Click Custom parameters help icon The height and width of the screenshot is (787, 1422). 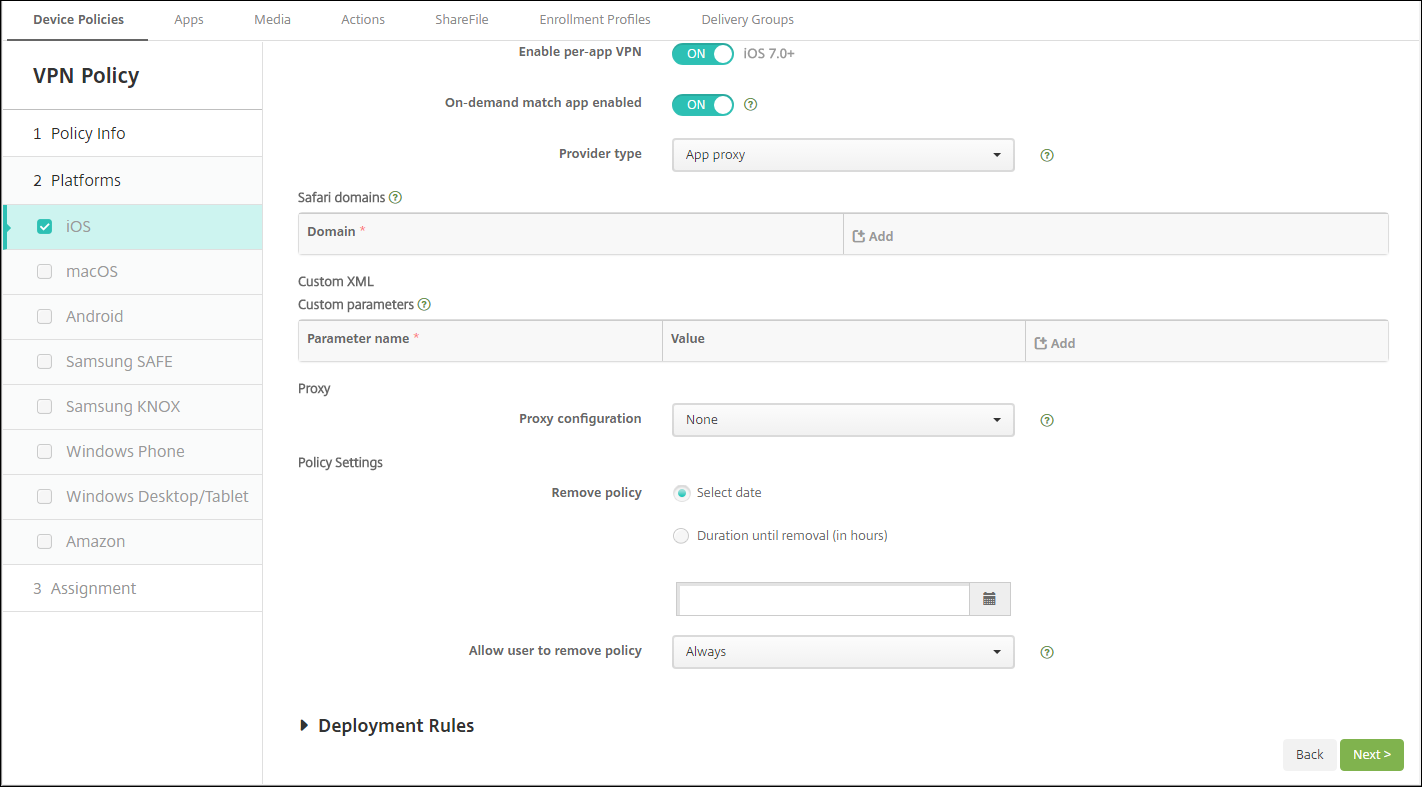click(424, 305)
